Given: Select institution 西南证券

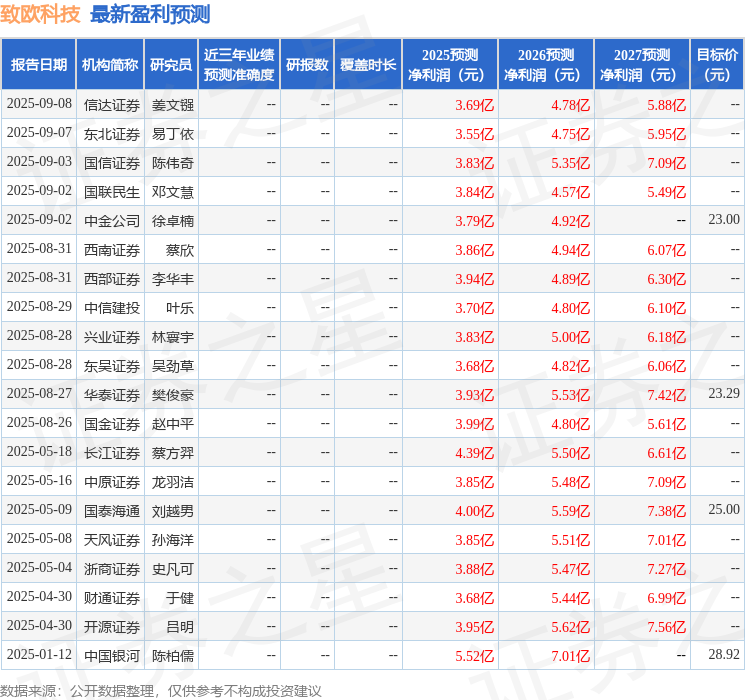Looking at the screenshot, I should coord(112,250).
